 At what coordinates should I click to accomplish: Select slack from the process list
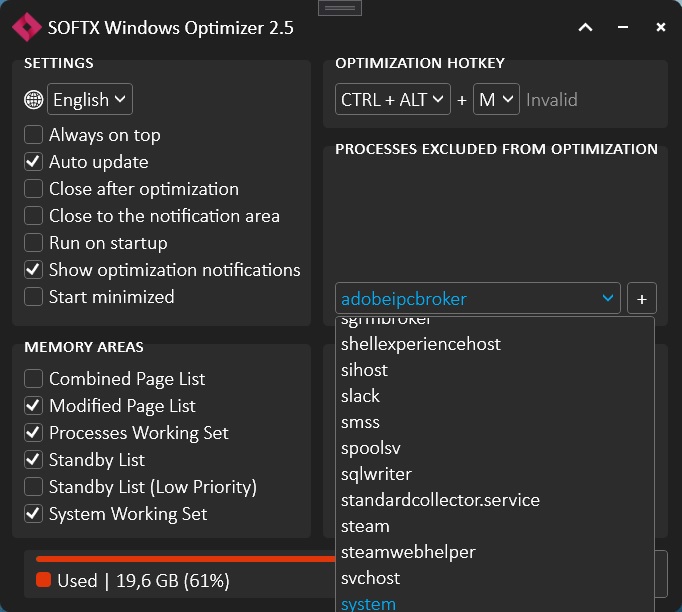(x=361, y=396)
